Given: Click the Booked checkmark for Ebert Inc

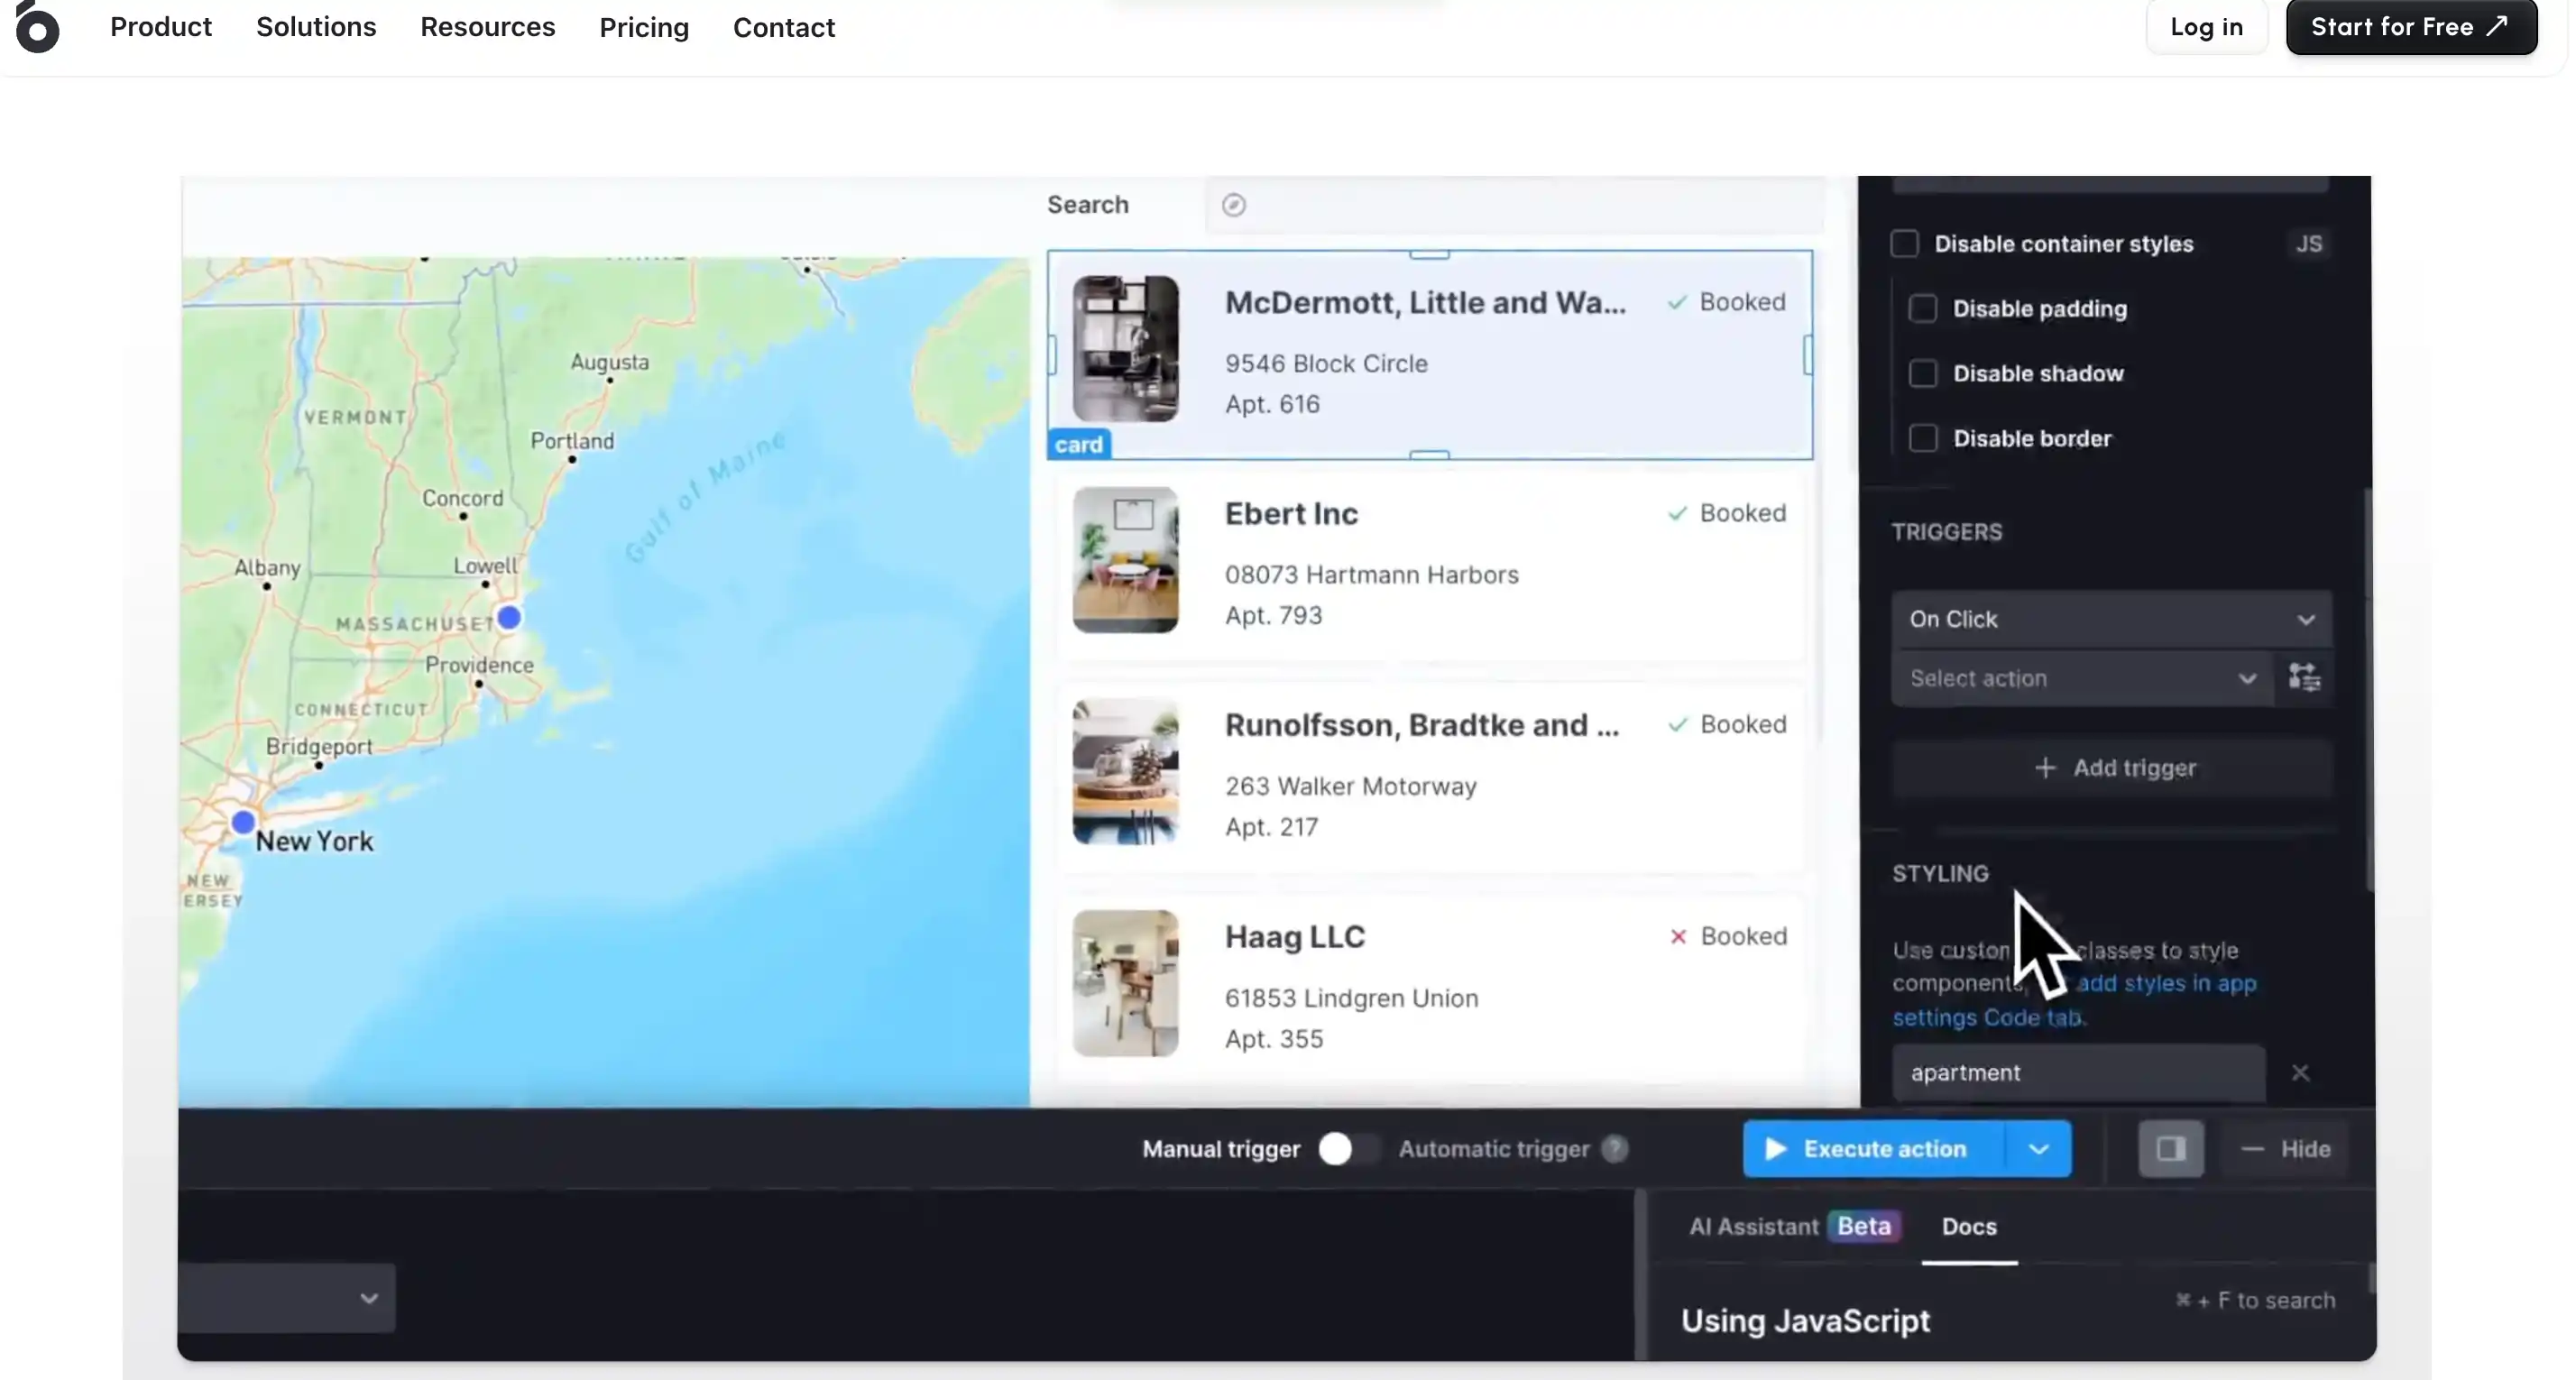Looking at the screenshot, I should 1677,513.
